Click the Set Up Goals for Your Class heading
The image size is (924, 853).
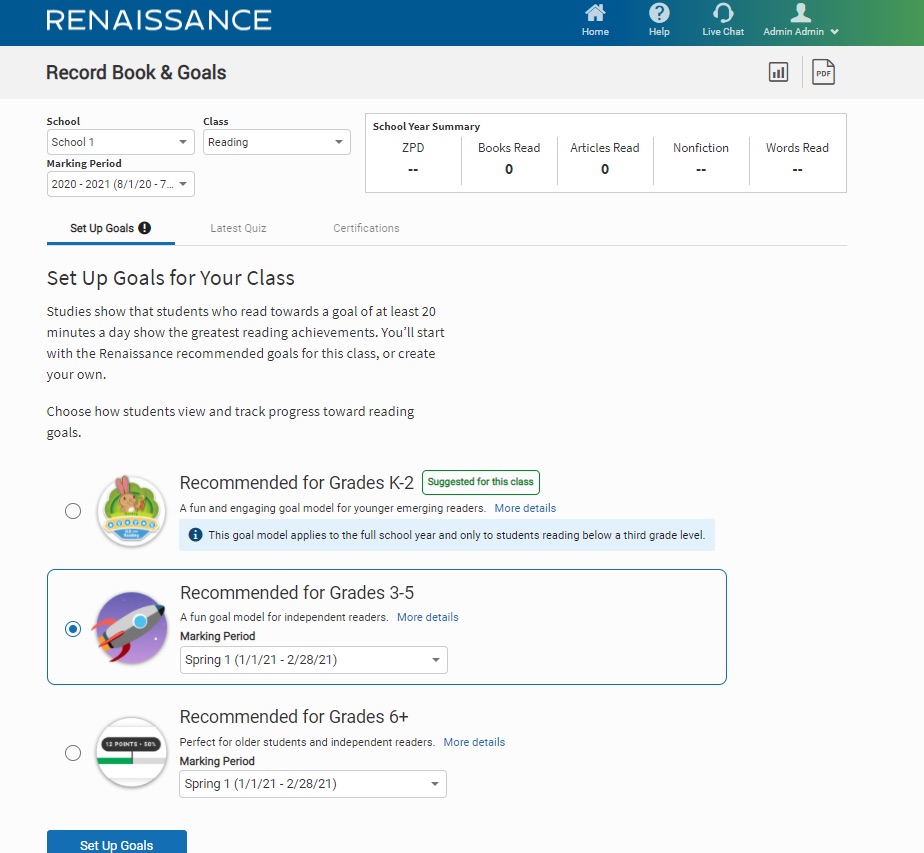(170, 278)
